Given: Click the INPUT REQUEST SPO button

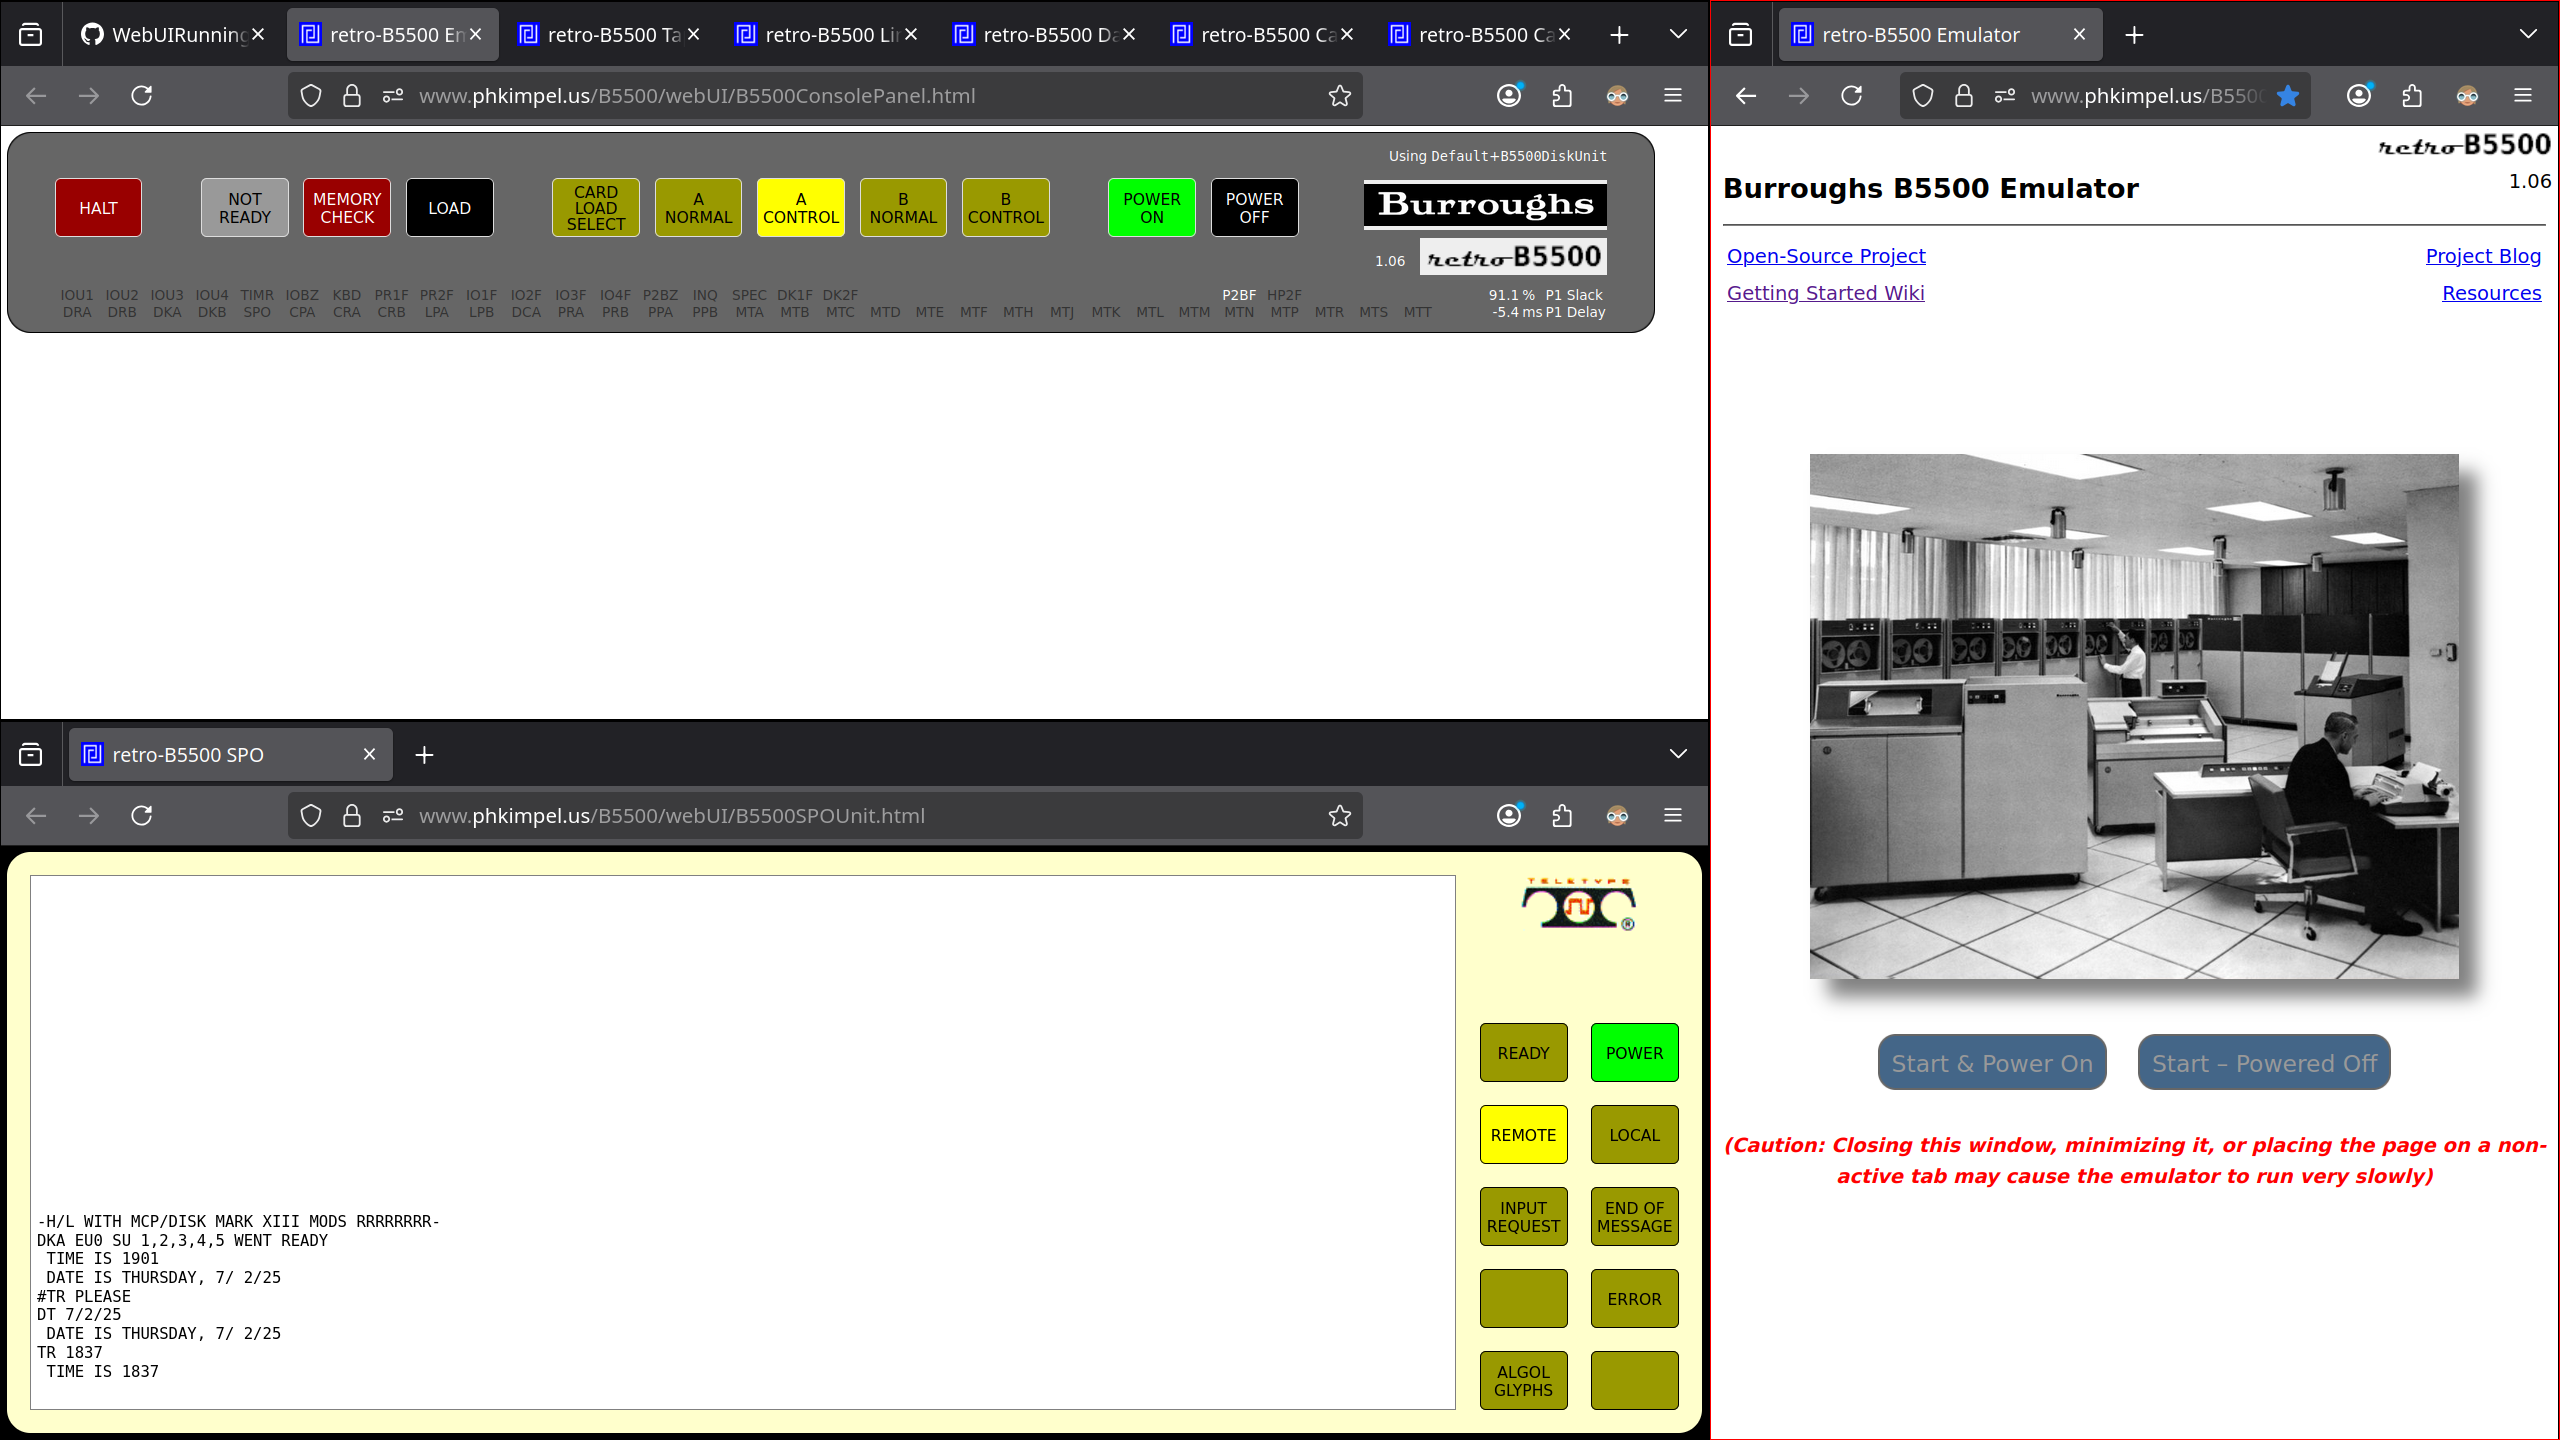Looking at the screenshot, I should pos(1523,1217).
